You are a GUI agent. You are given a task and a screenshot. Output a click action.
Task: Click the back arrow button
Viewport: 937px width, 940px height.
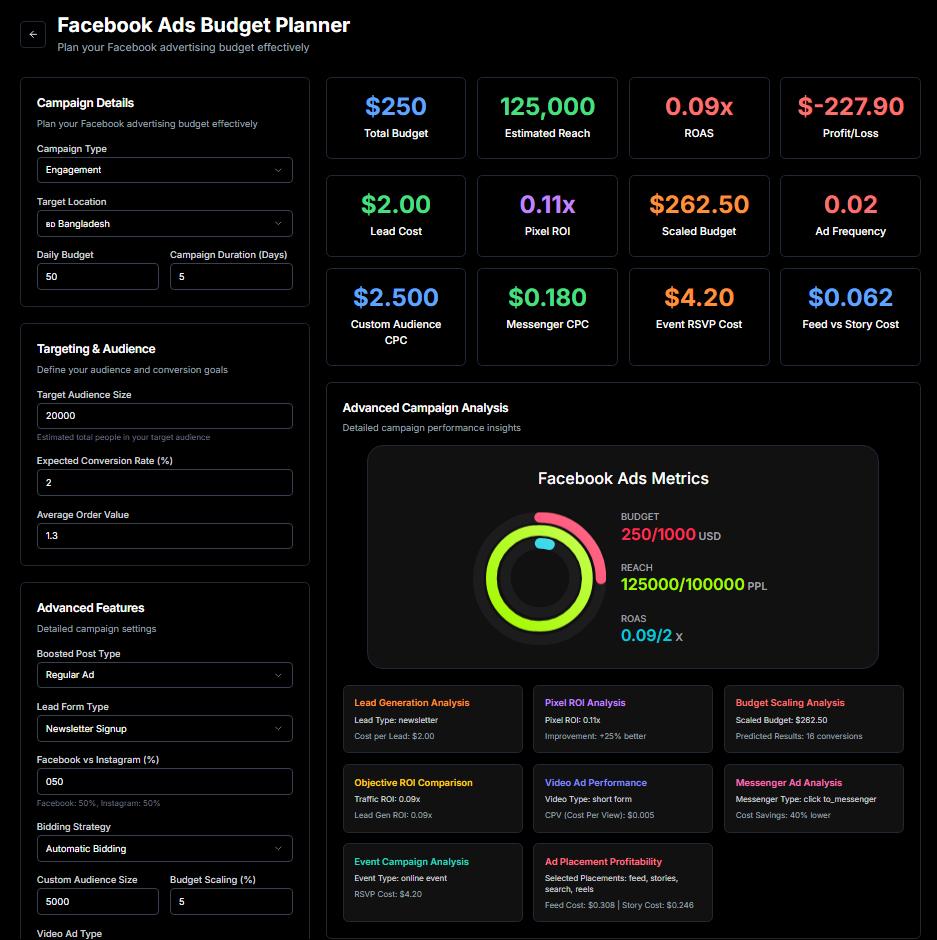pos(33,34)
